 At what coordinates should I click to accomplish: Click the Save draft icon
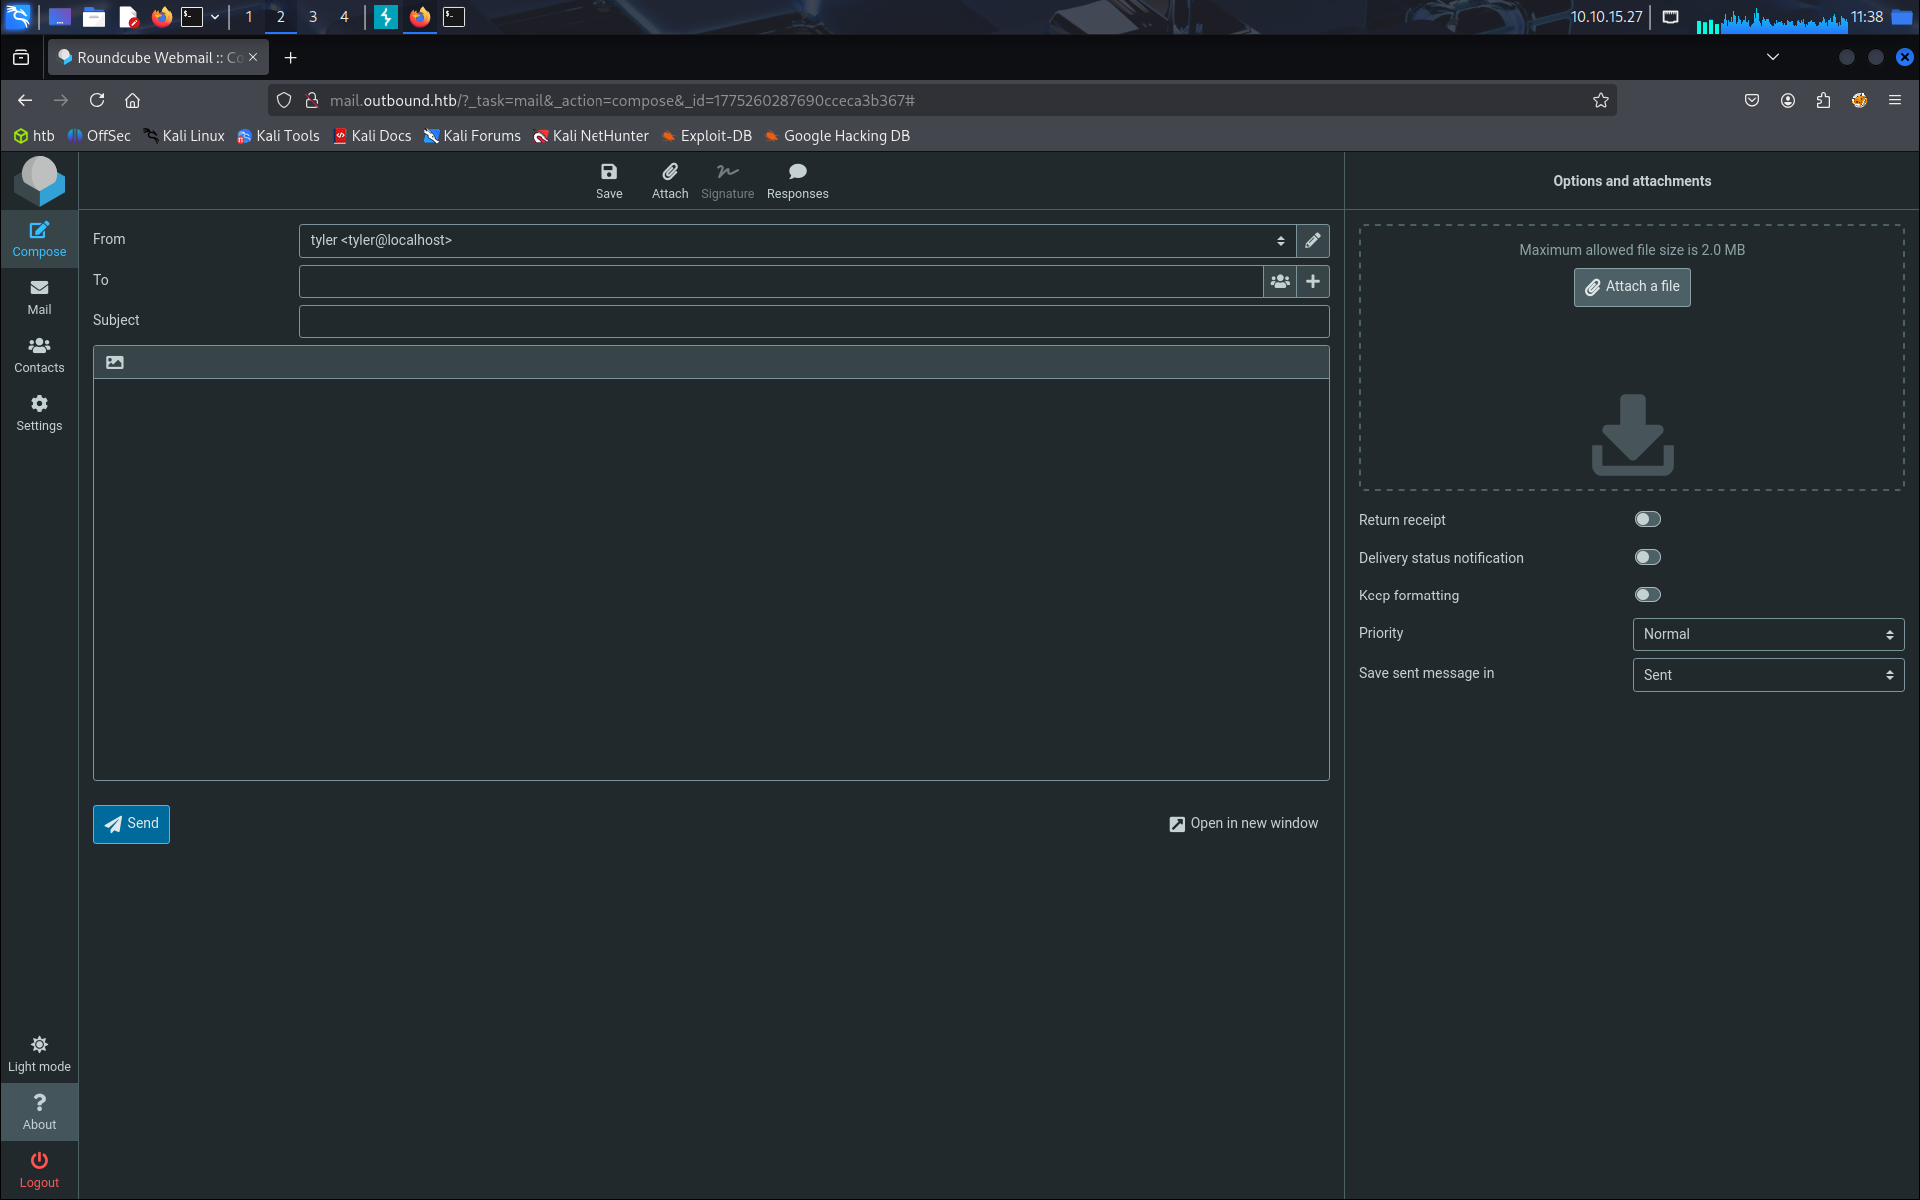pos(608,180)
